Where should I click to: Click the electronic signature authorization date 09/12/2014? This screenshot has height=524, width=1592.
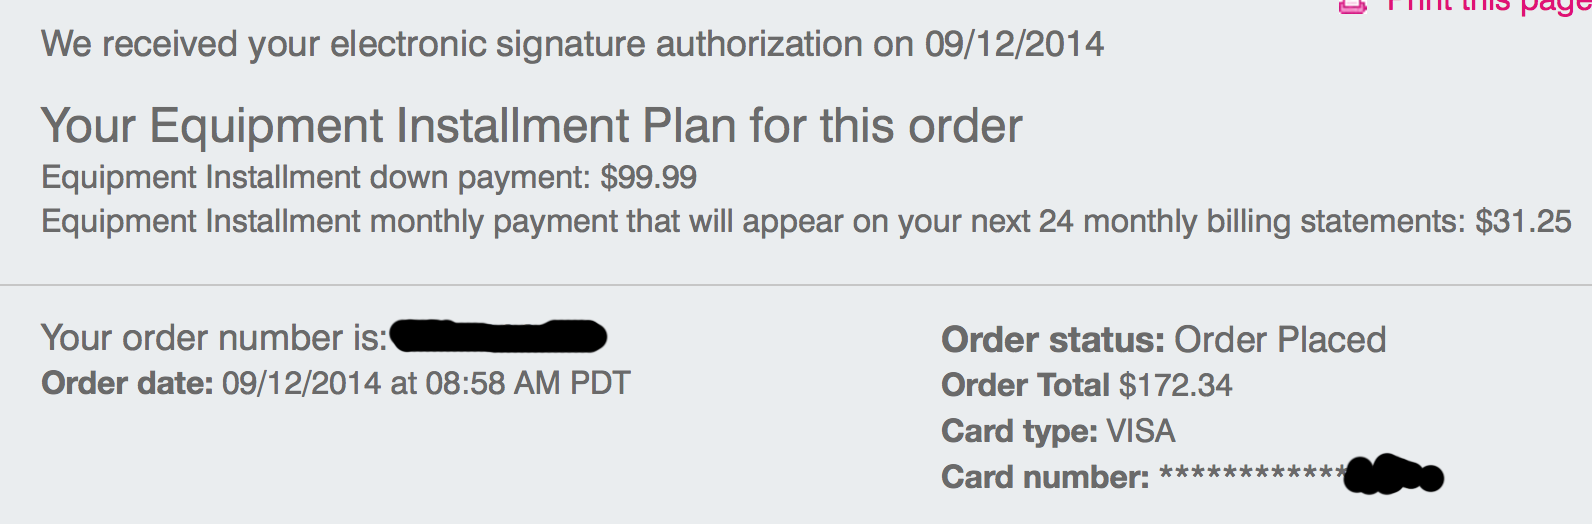(1014, 45)
